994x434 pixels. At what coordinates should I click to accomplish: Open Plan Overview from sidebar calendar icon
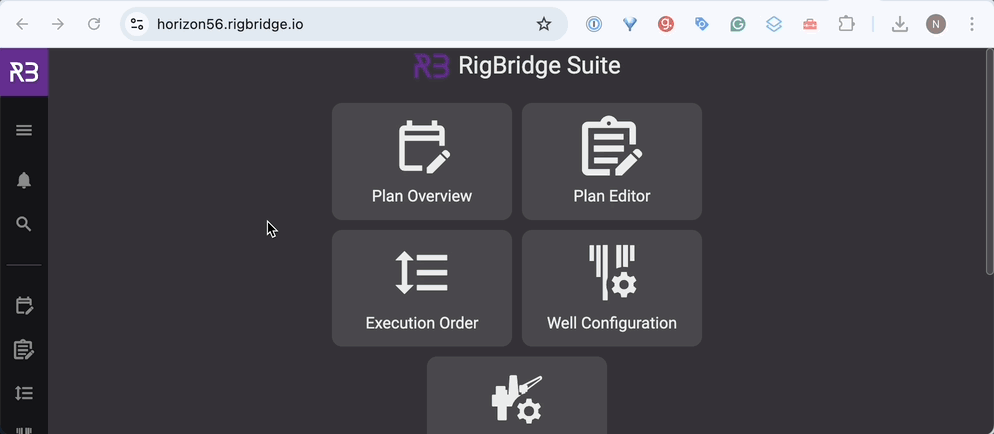(24, 305)
